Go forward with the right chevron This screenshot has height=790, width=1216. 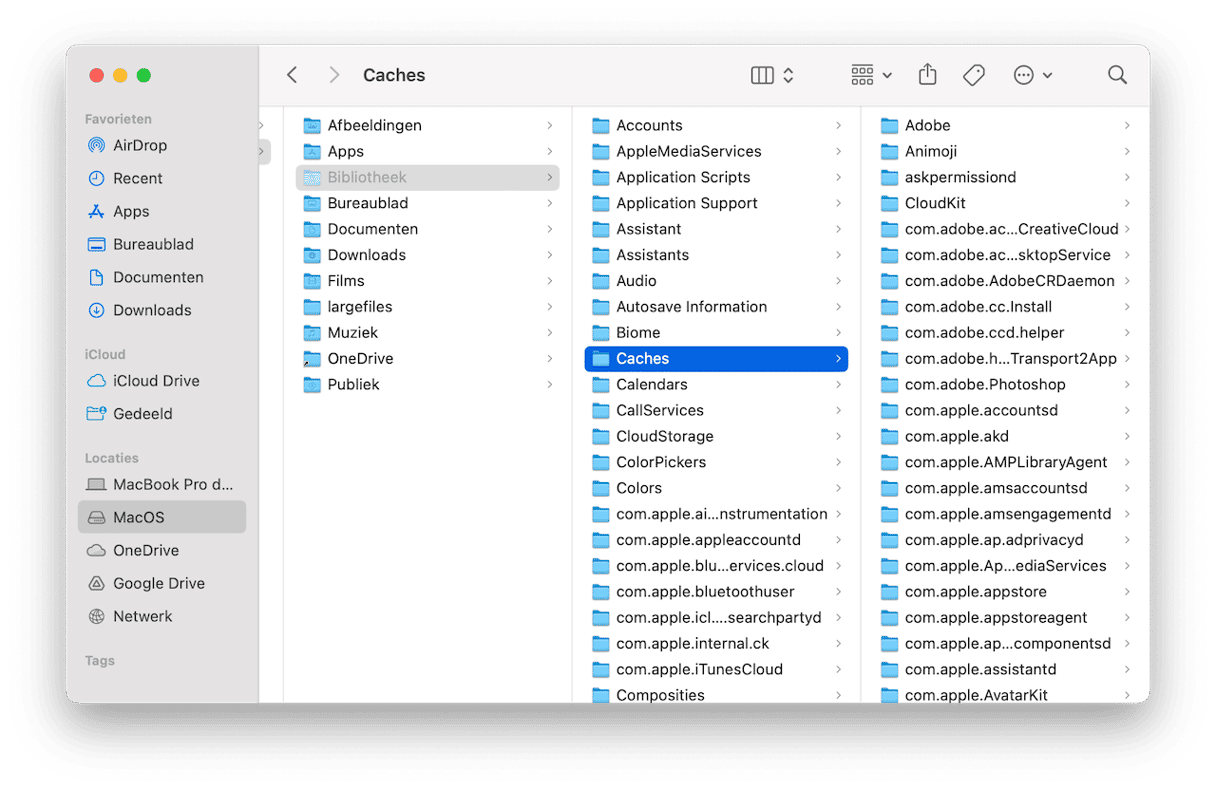334,75
